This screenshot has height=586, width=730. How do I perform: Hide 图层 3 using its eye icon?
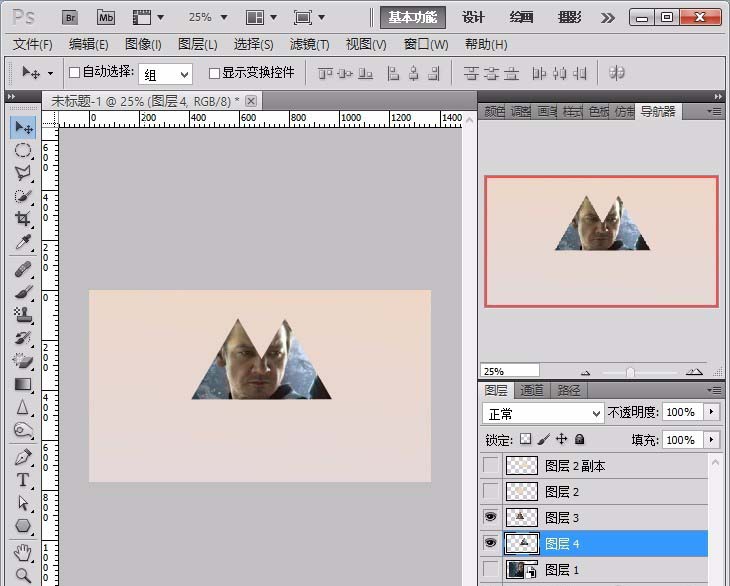click(x=490, y=517)
